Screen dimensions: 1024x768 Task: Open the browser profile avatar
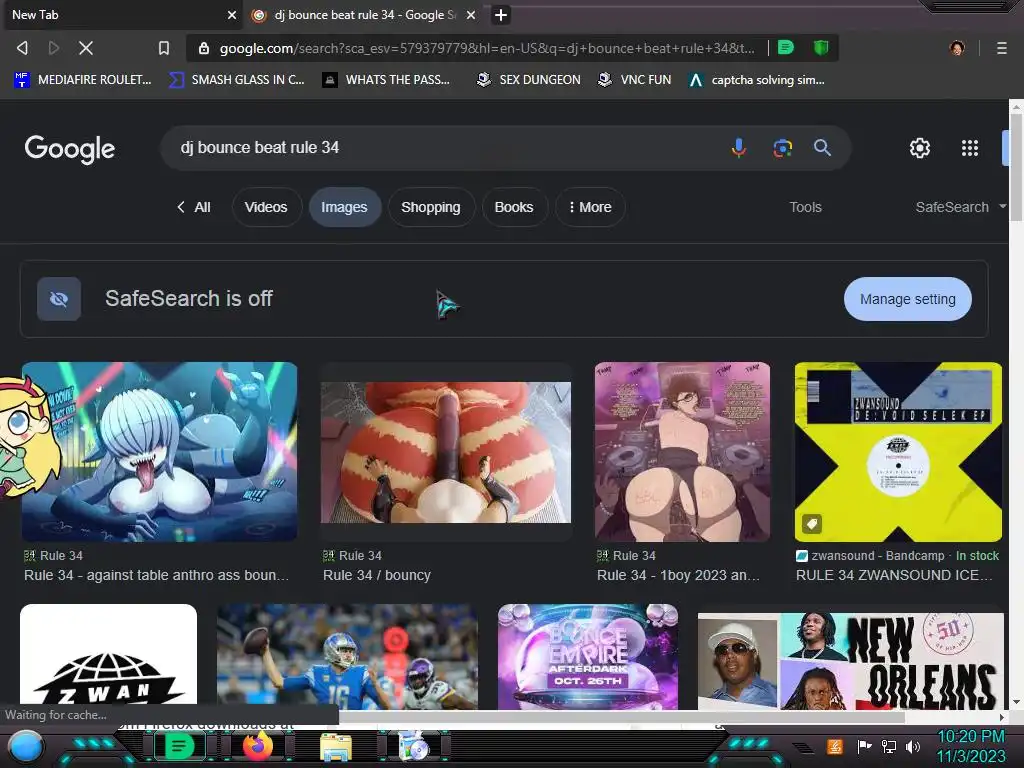point(957,48)
